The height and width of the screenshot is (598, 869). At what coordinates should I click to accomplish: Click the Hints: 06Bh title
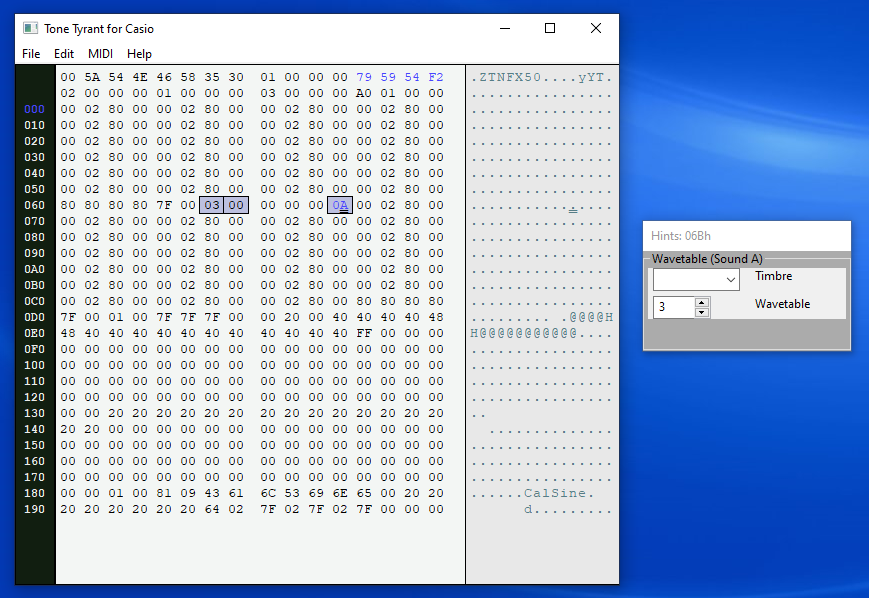click(681, 236)
